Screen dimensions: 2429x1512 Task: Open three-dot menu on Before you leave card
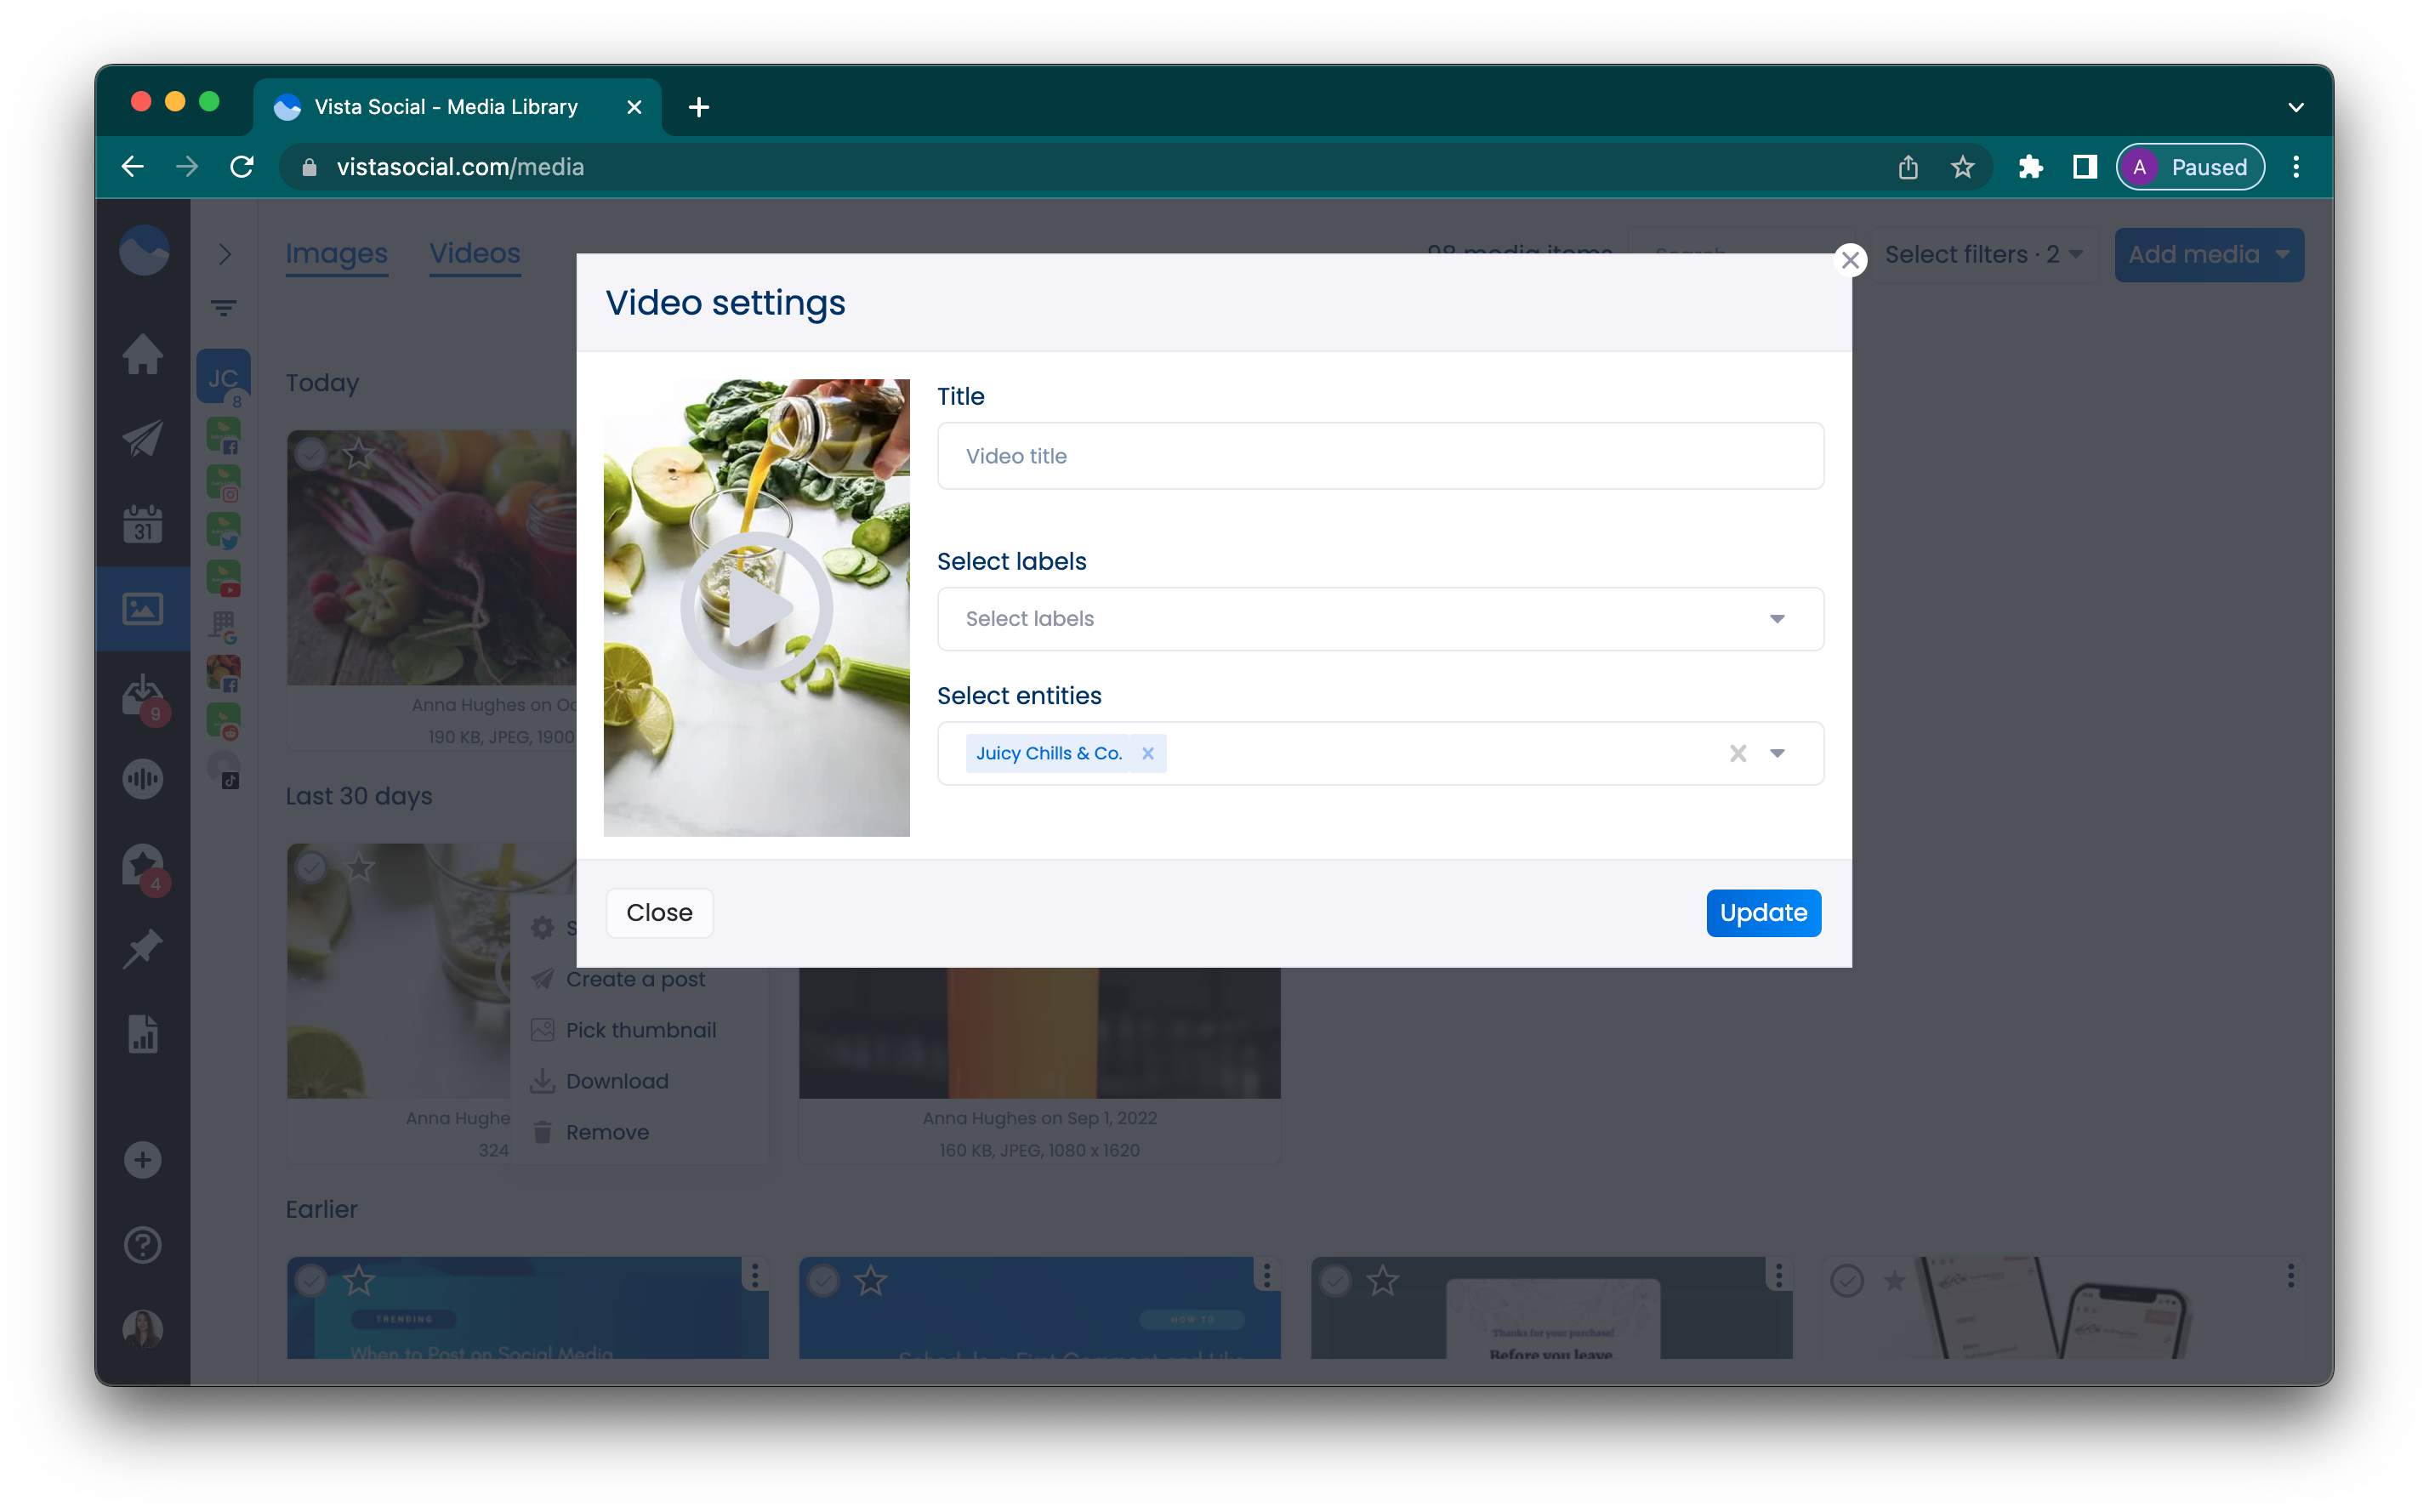[x=1779, y=1275]
